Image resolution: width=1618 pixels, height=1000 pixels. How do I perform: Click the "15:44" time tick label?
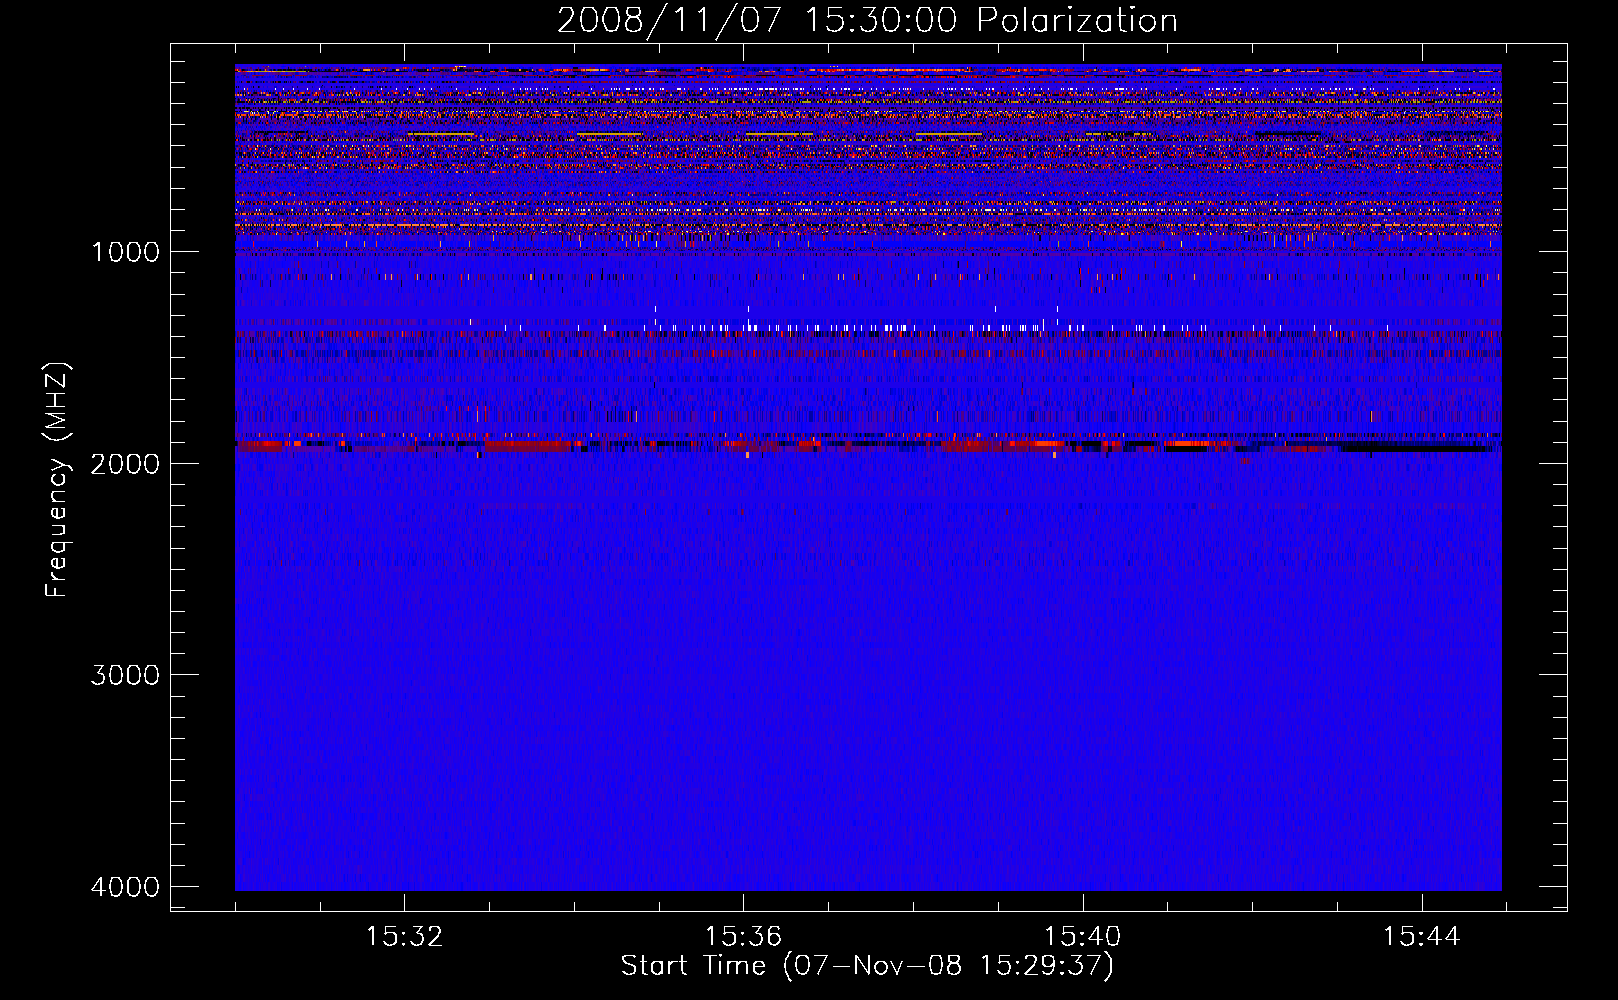pyautogui.click(x=1421, y=937)
